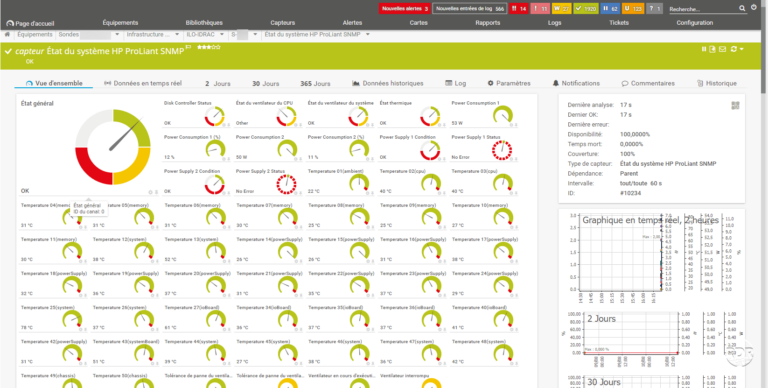The height and width of the screenshot is (388, 768).
Task: Switch to the Données en temps réel tab
Action: [x=143, y=83]
